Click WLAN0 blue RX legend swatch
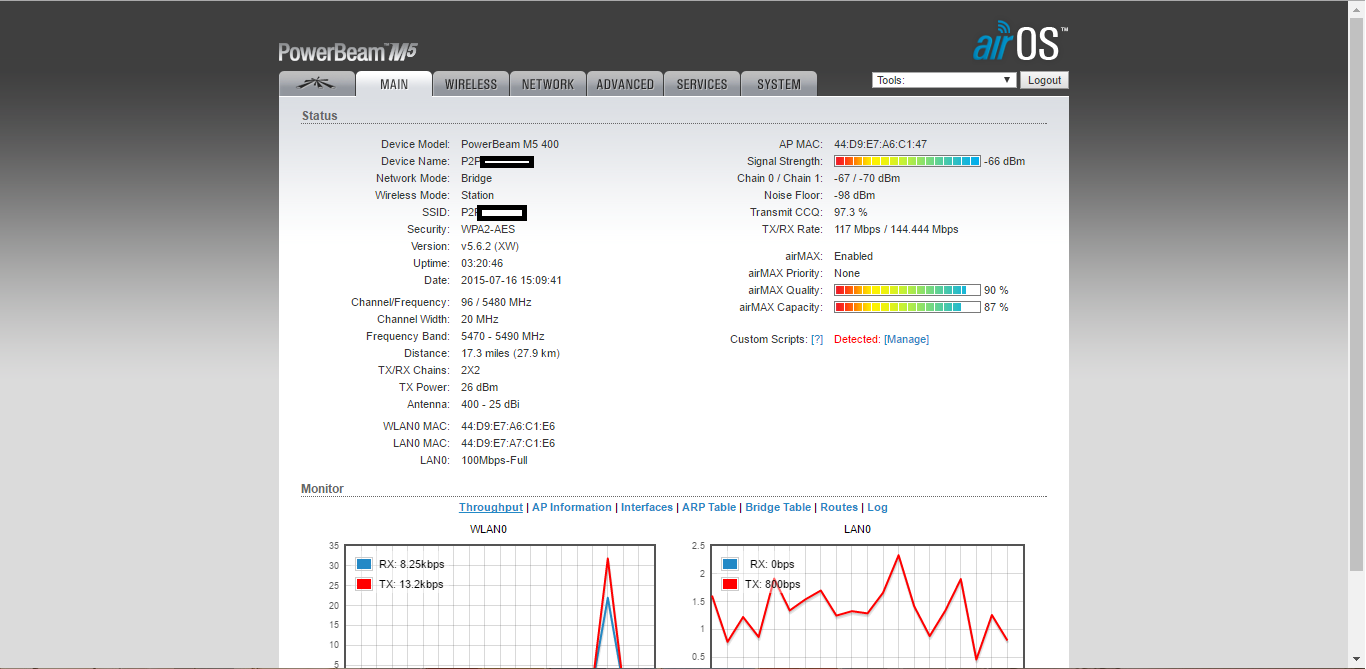Image resolution: width=1366 pixels, height=669 pixels. (364, 564)
